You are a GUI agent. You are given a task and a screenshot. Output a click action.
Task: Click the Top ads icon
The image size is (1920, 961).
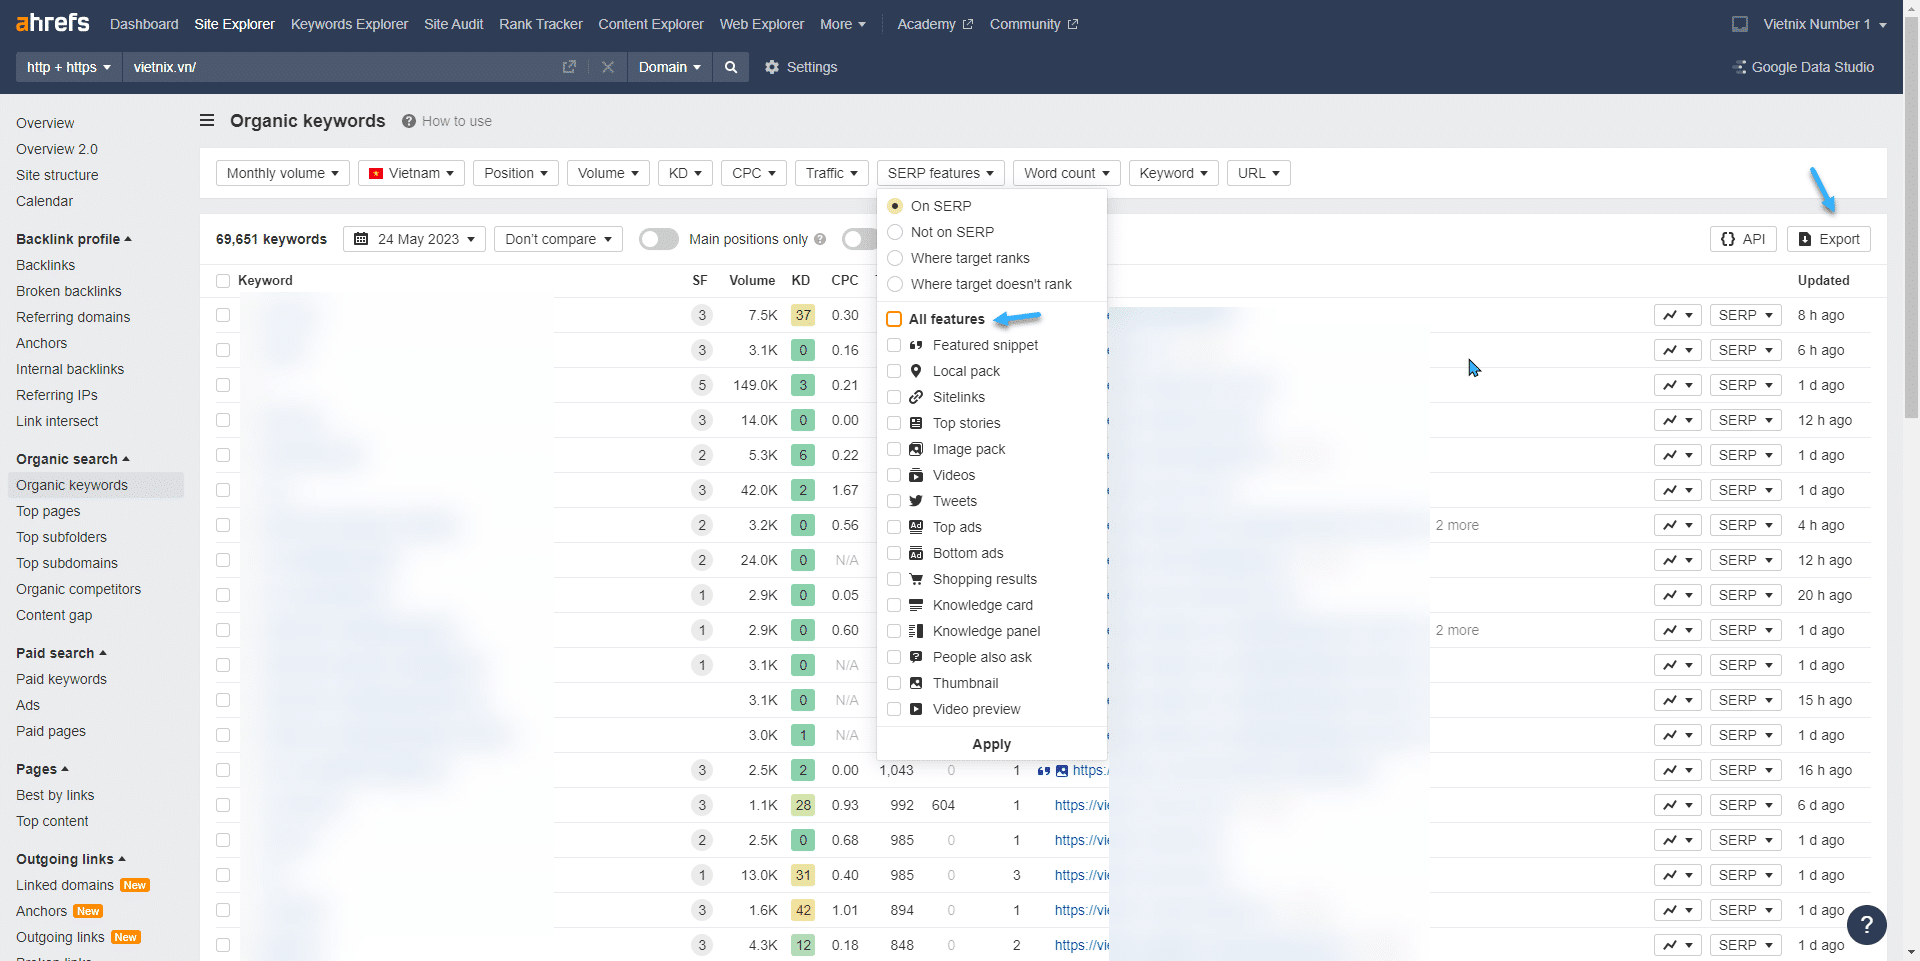[x=916, y=527]
